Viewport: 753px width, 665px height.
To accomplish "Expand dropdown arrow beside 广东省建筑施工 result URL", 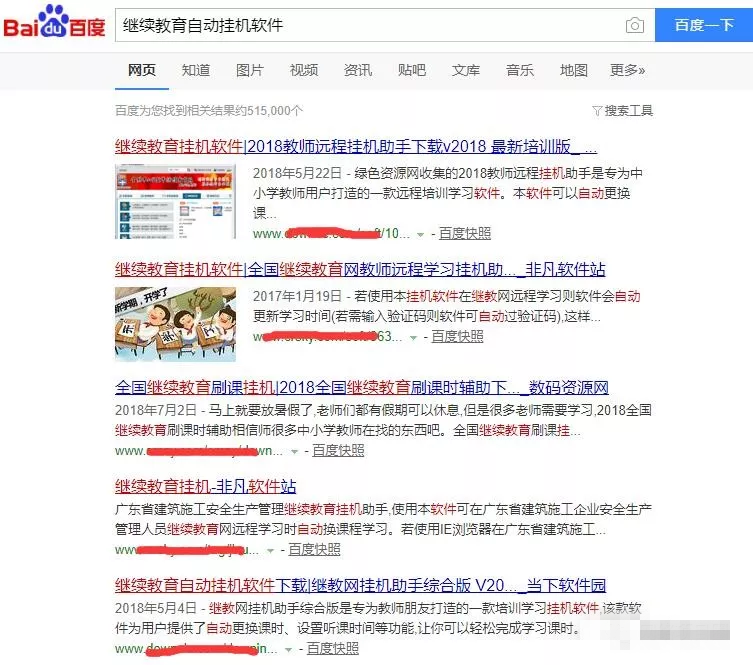I will tap(270, 551).
